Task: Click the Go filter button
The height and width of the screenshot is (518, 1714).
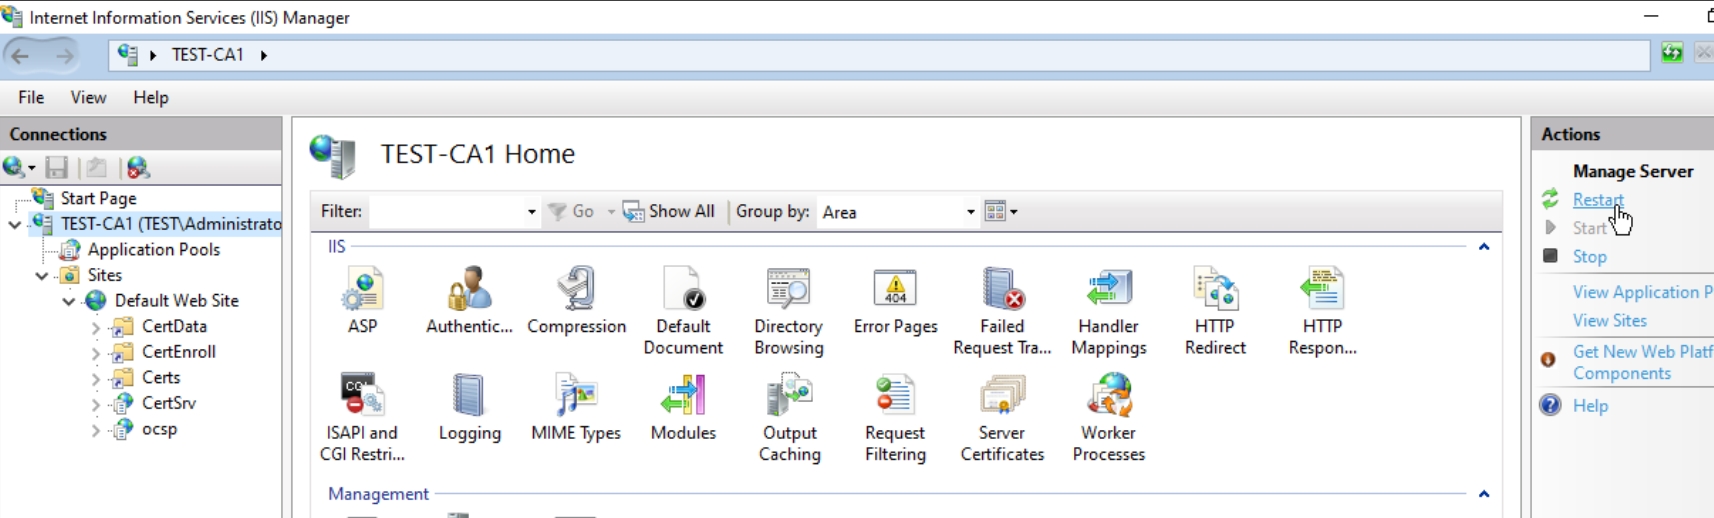Action: point(571,211)
